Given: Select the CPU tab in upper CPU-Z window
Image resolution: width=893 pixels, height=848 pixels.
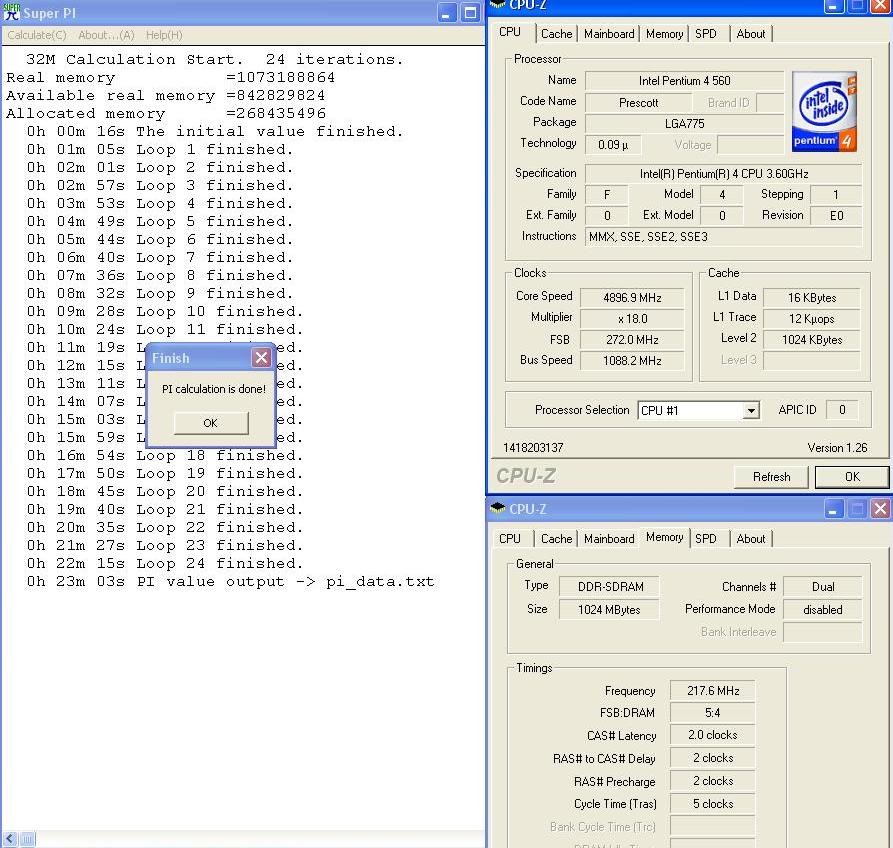Looking at the screenshot, I should pyautogui.click(x=510, y=32).
